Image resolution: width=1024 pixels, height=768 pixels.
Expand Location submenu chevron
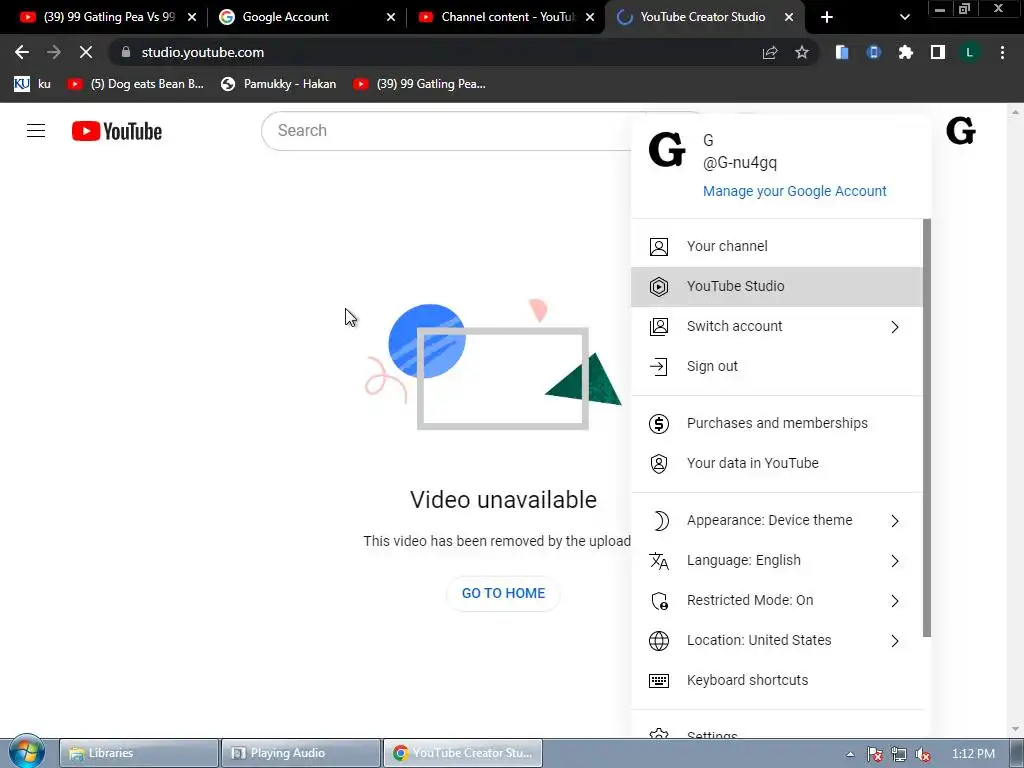point(895,641)
